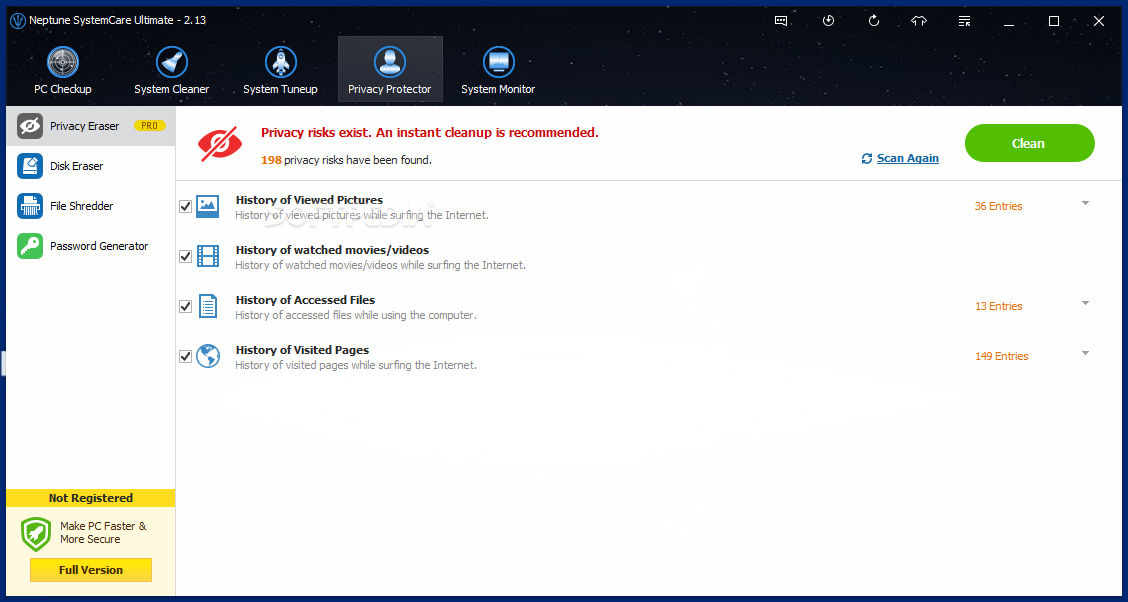Uncheck History of watched movies/videos checkbox
This screenshot has width=1128, height=602.
(186, 256)
